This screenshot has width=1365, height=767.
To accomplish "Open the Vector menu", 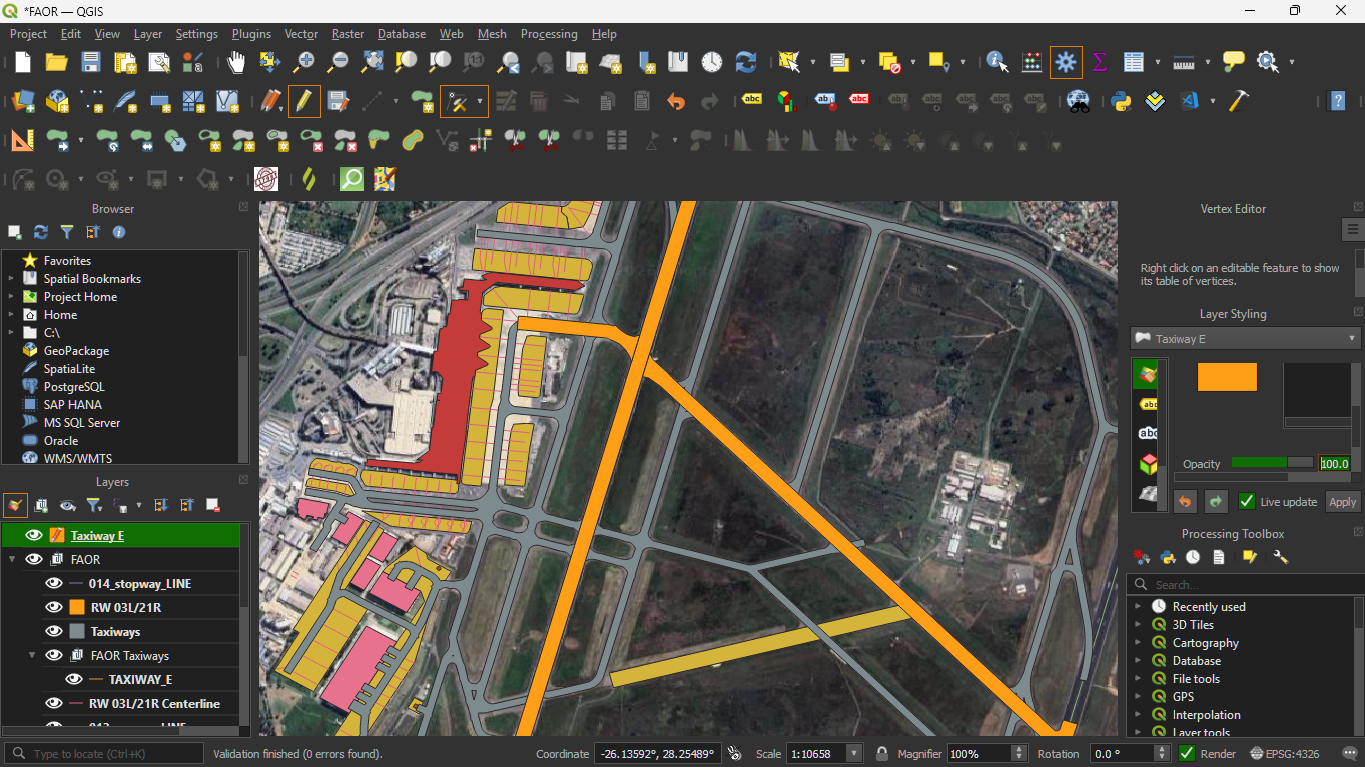I will (x=301, y=34).
